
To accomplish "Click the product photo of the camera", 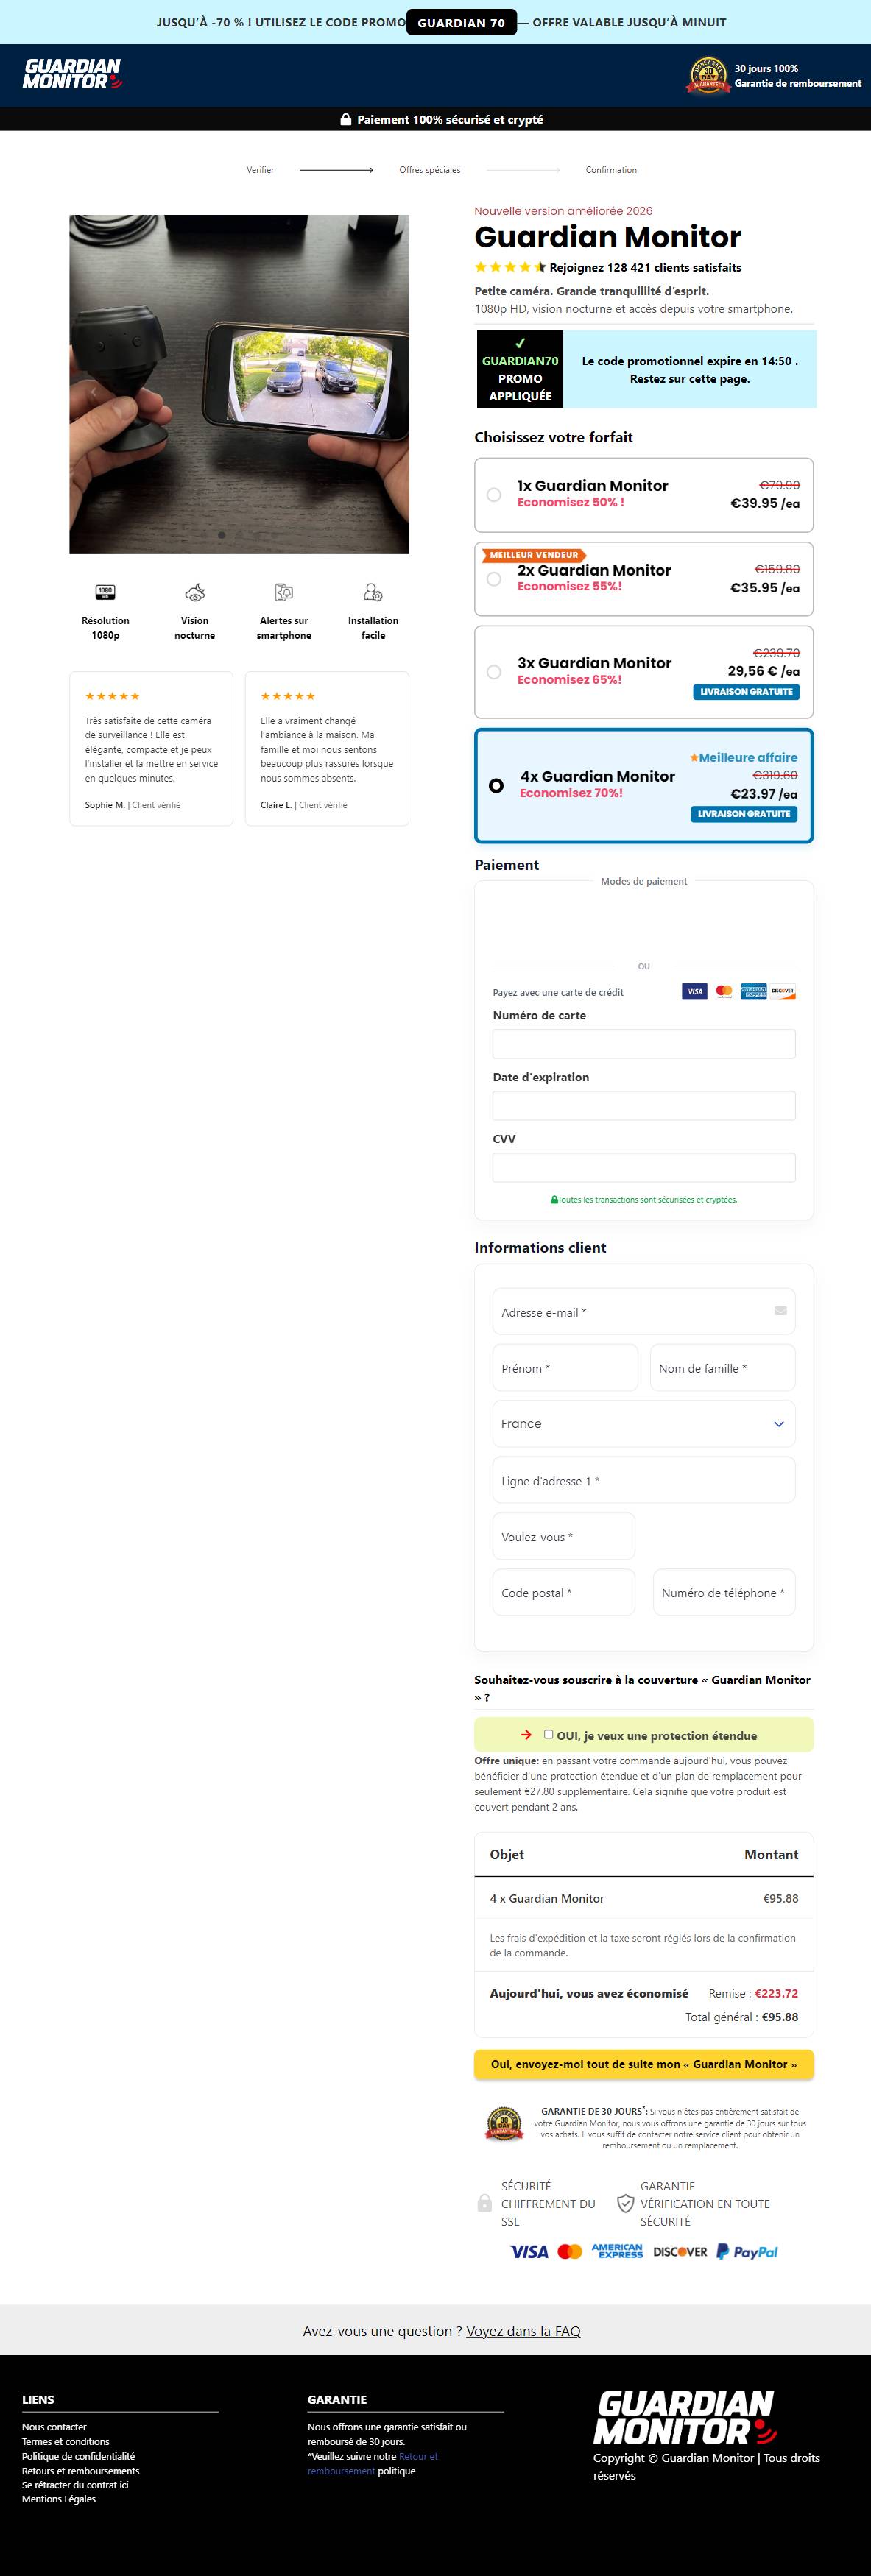I will point(239,384).
